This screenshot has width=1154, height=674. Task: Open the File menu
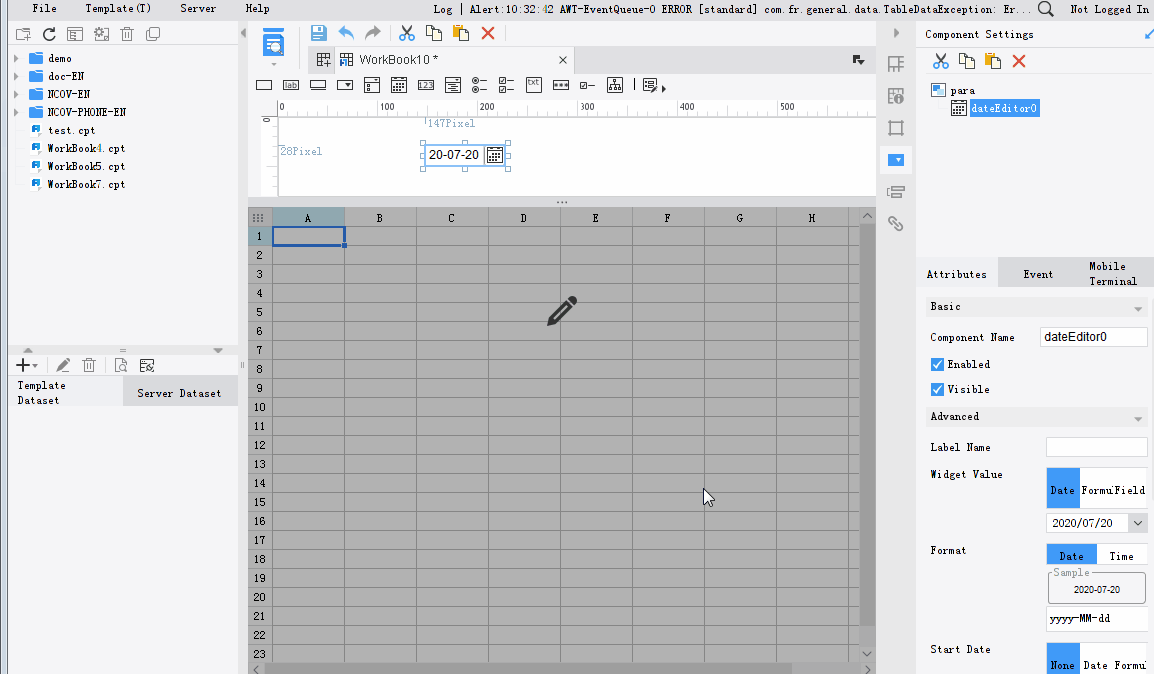point(45,9)
